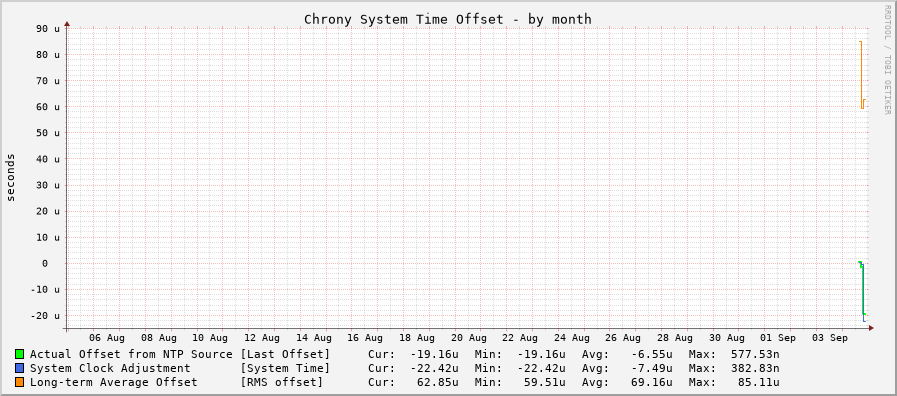Click the Avg value 69.16u

pos(652,382)
